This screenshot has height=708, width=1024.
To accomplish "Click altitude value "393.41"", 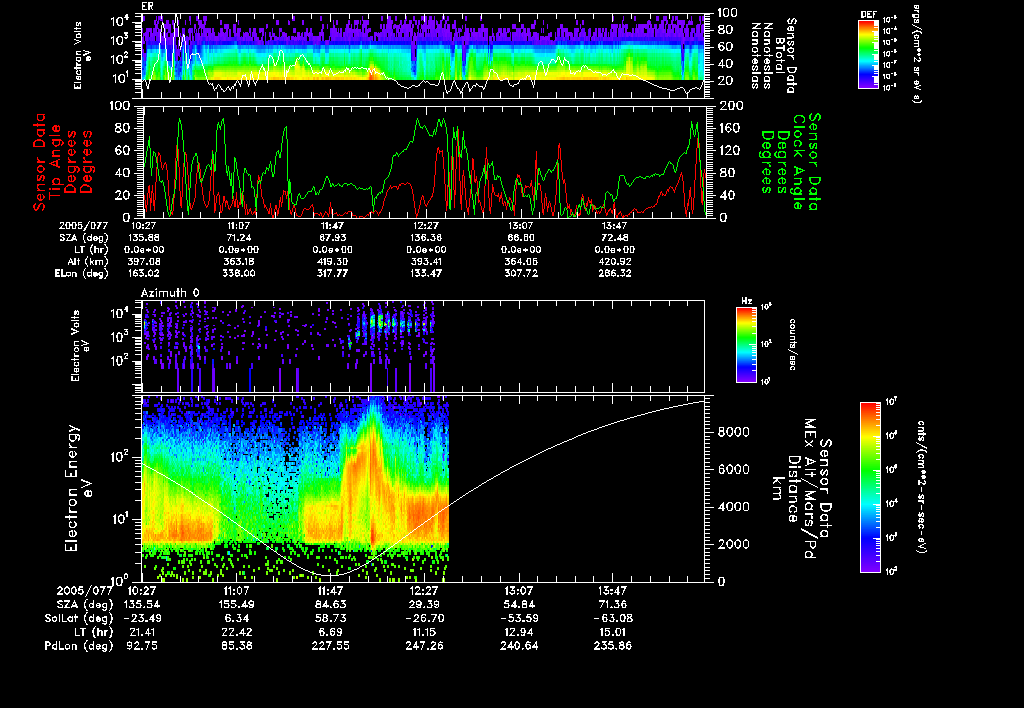I will pos(426,261).
